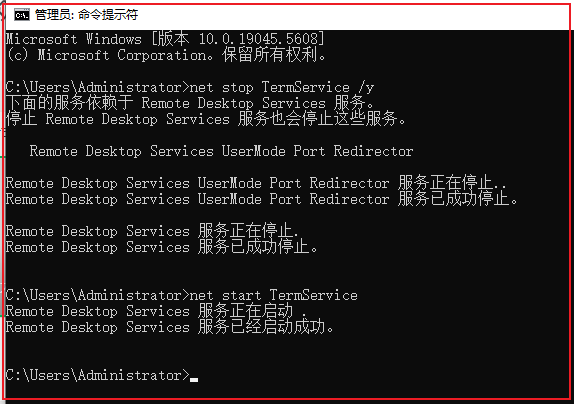574x404 pixels.
Task: Click the empty black area below the final prompt
Action: point(286,391)
